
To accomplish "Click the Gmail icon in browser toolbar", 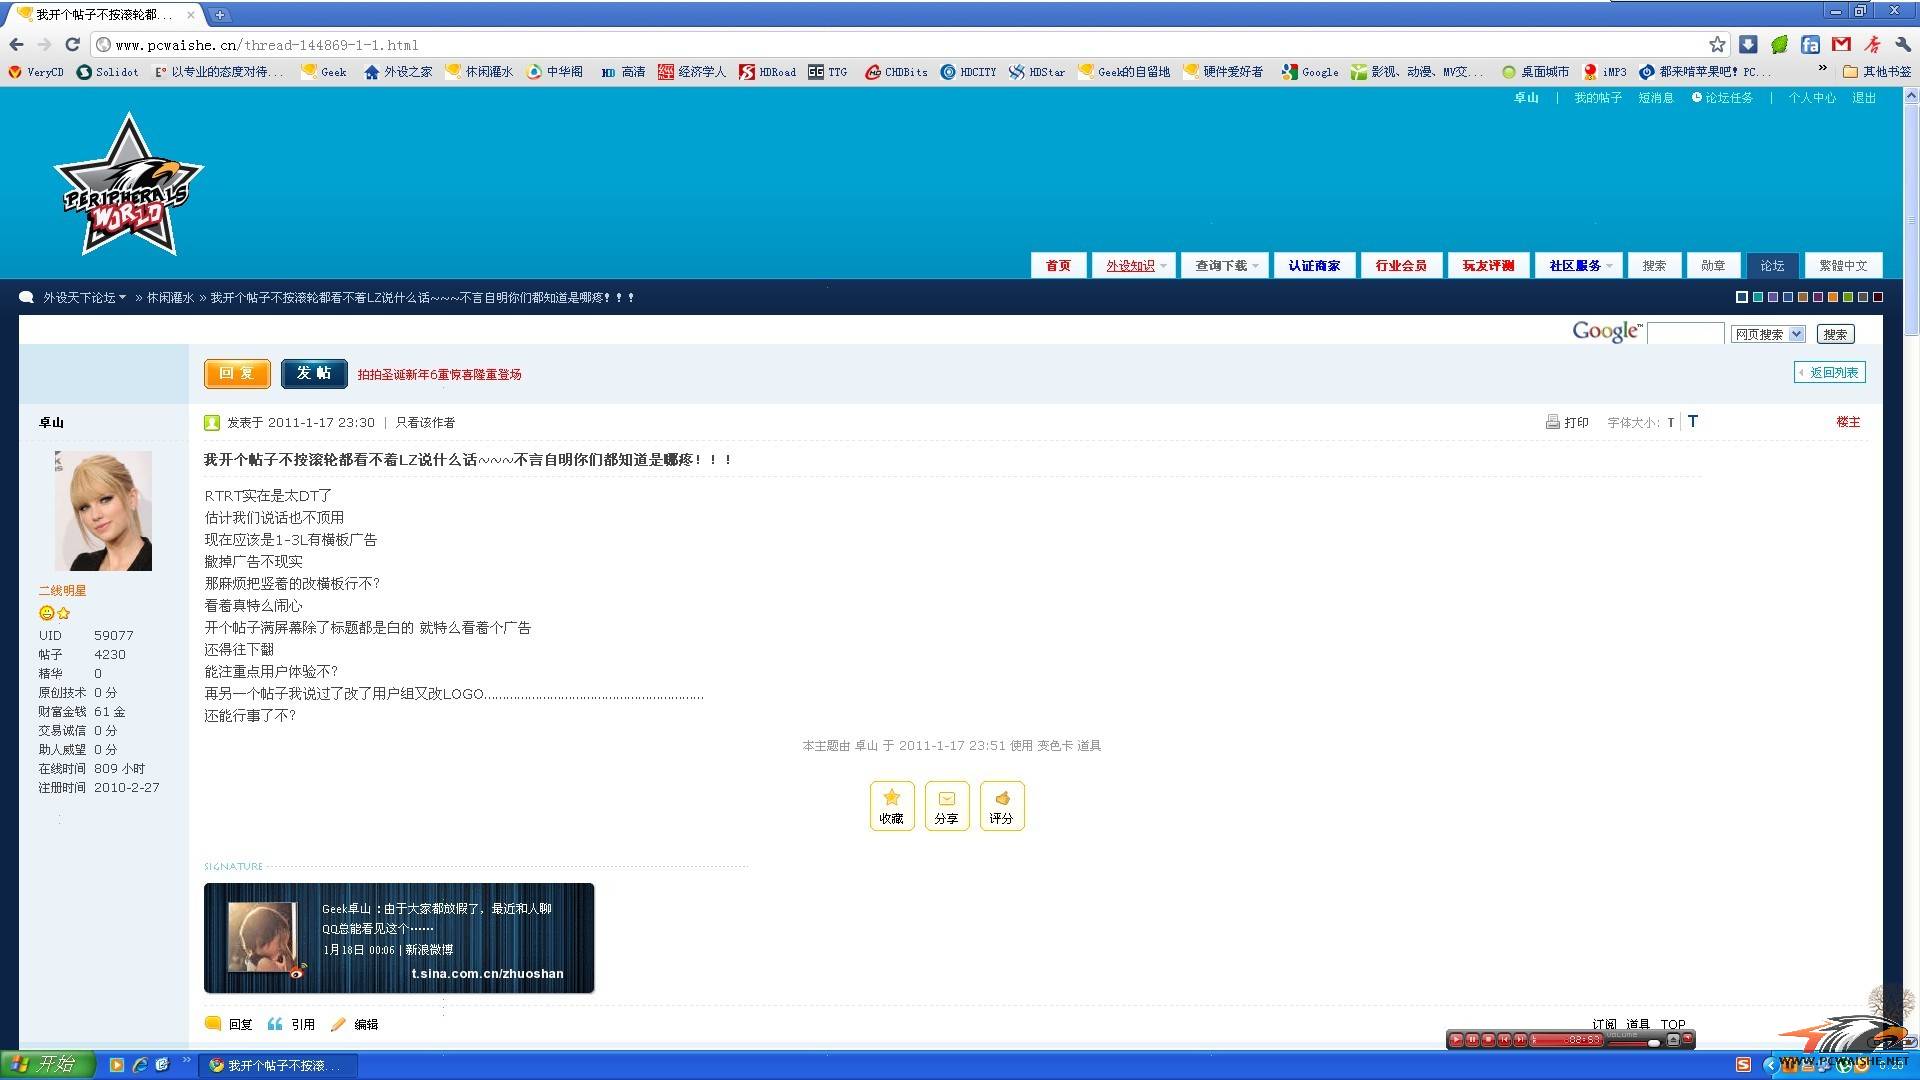I will (1840, 44).
